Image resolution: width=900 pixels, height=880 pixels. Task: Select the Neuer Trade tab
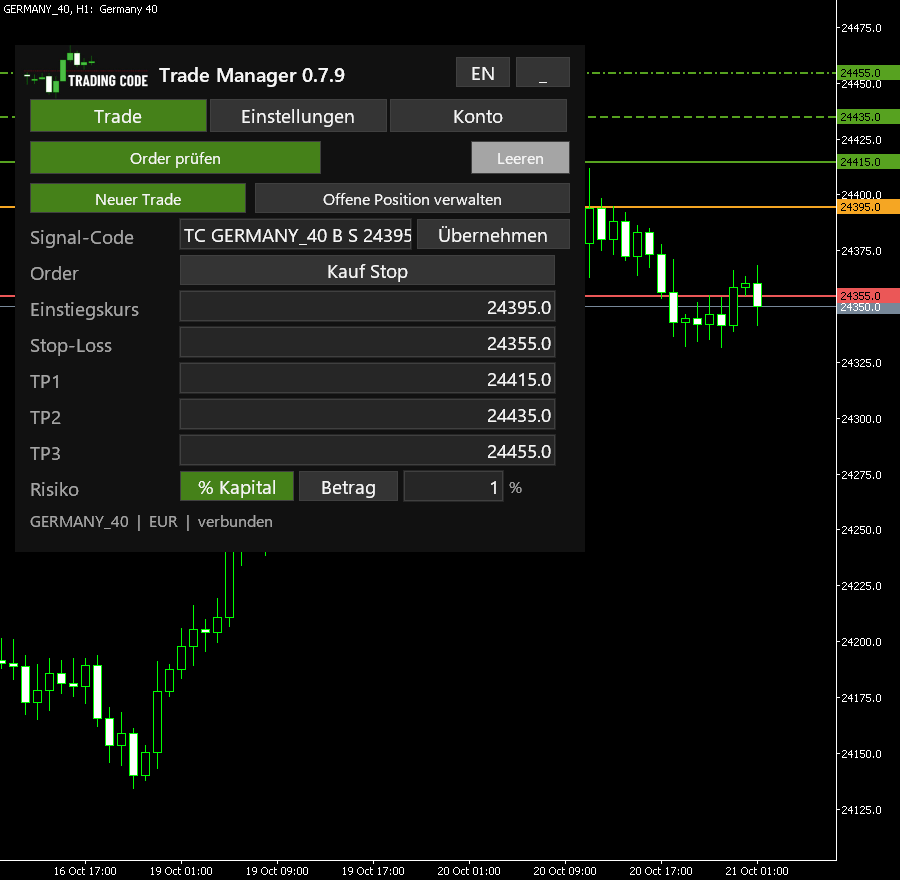pos(138,199)
